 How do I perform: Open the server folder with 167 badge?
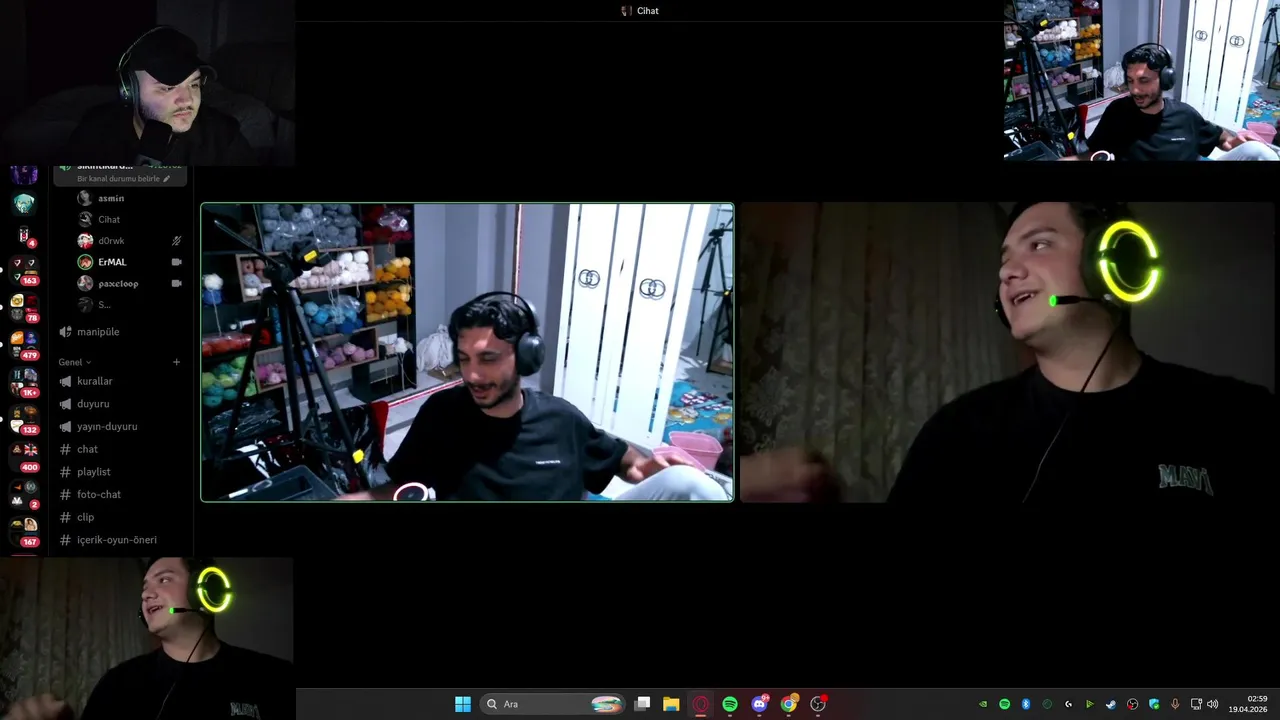coord(24,529)
